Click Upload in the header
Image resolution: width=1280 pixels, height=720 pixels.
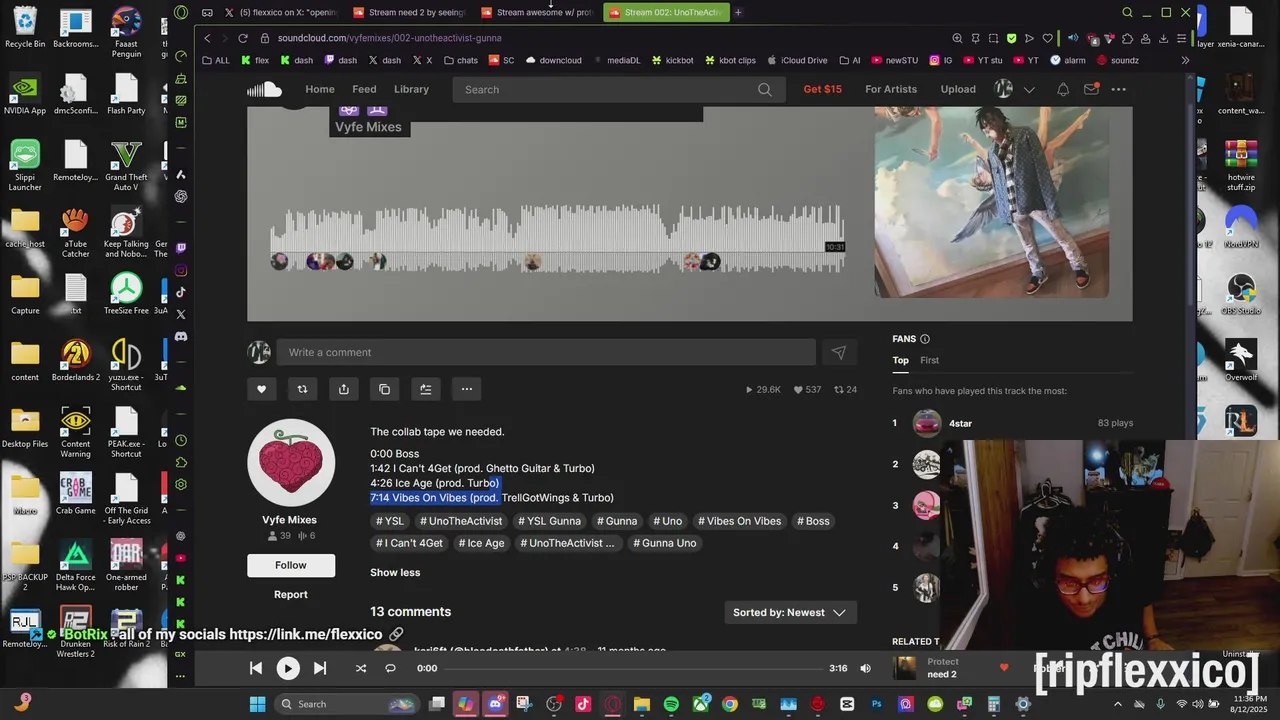coord(958,89)
